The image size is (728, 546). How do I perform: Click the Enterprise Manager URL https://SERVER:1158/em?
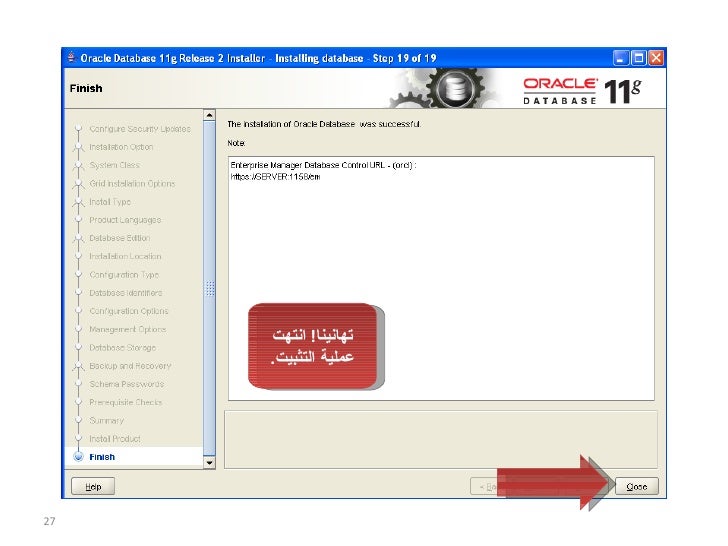[275, 177]
